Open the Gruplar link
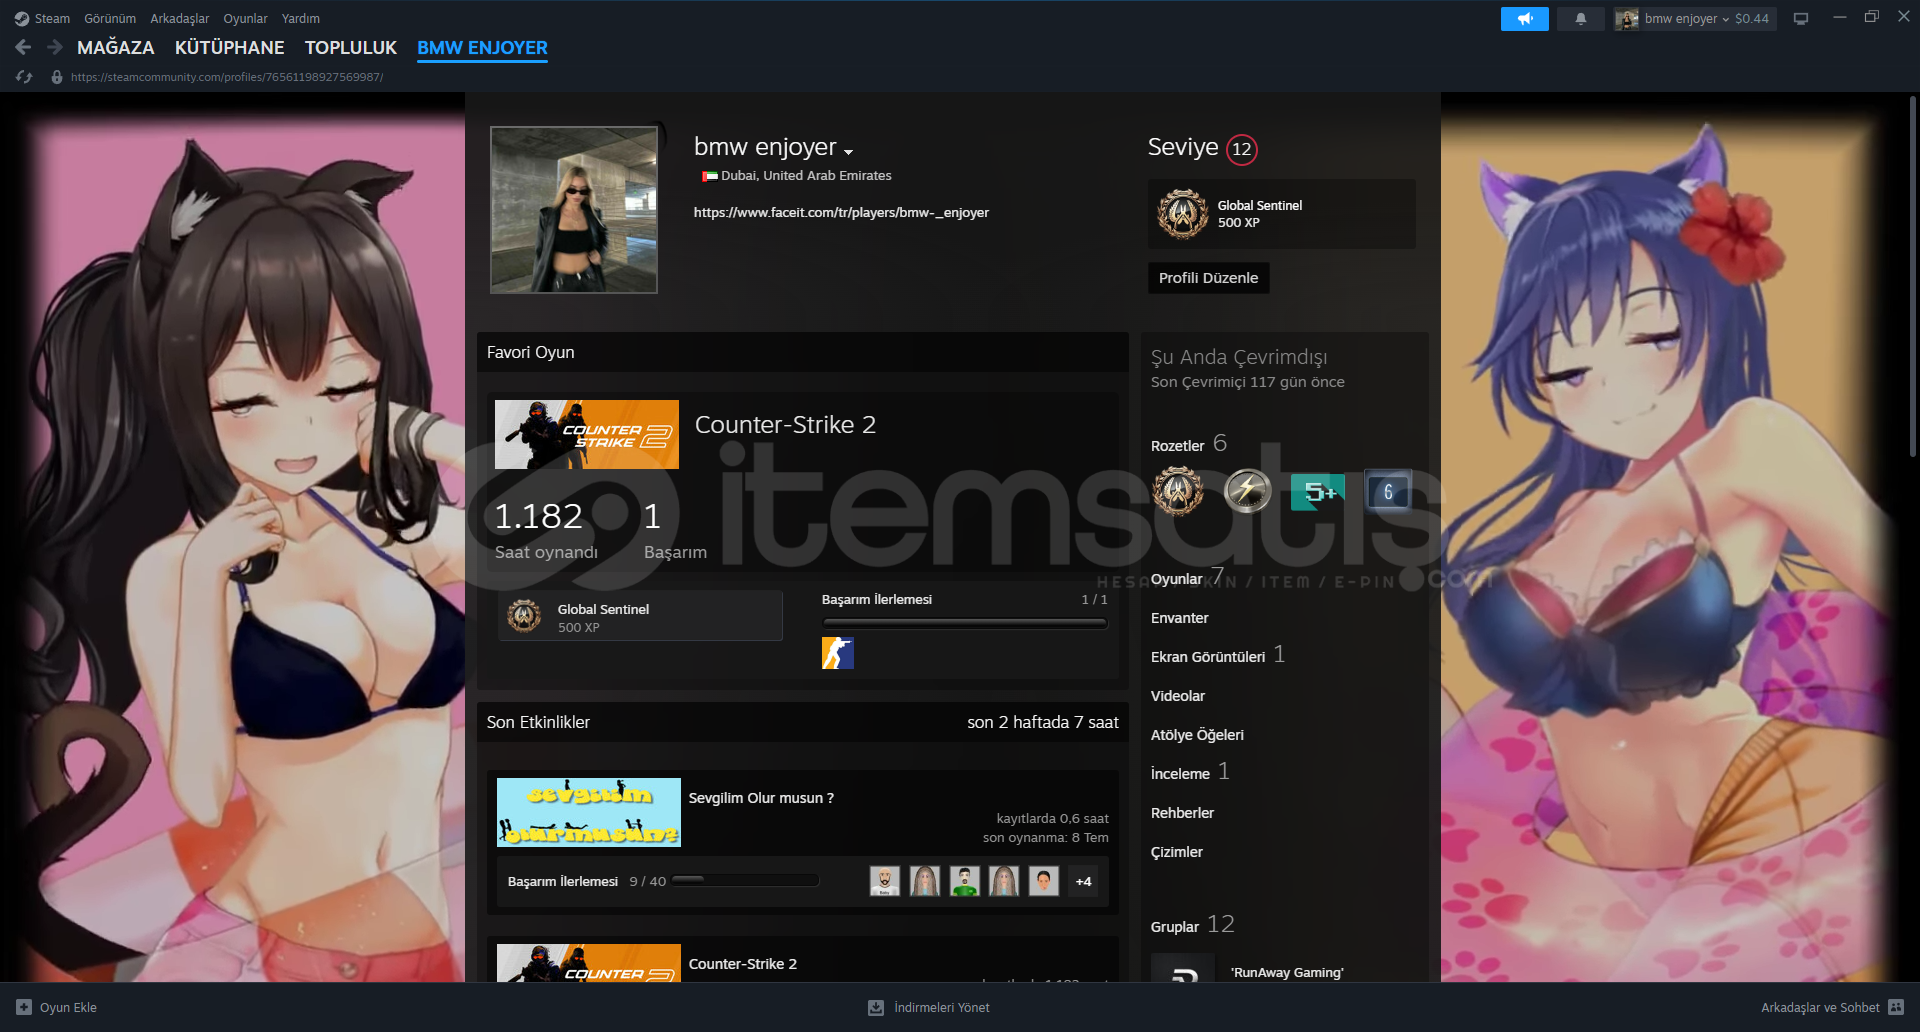 1174,927
